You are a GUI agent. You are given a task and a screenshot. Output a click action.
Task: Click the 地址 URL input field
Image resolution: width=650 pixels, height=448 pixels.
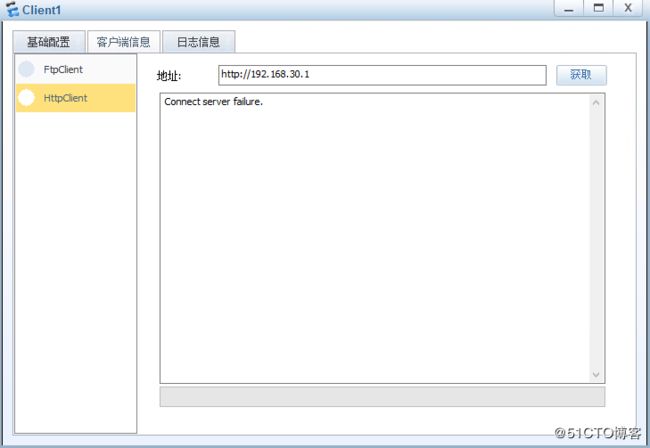pyautogui.click(x=382, y=75)
